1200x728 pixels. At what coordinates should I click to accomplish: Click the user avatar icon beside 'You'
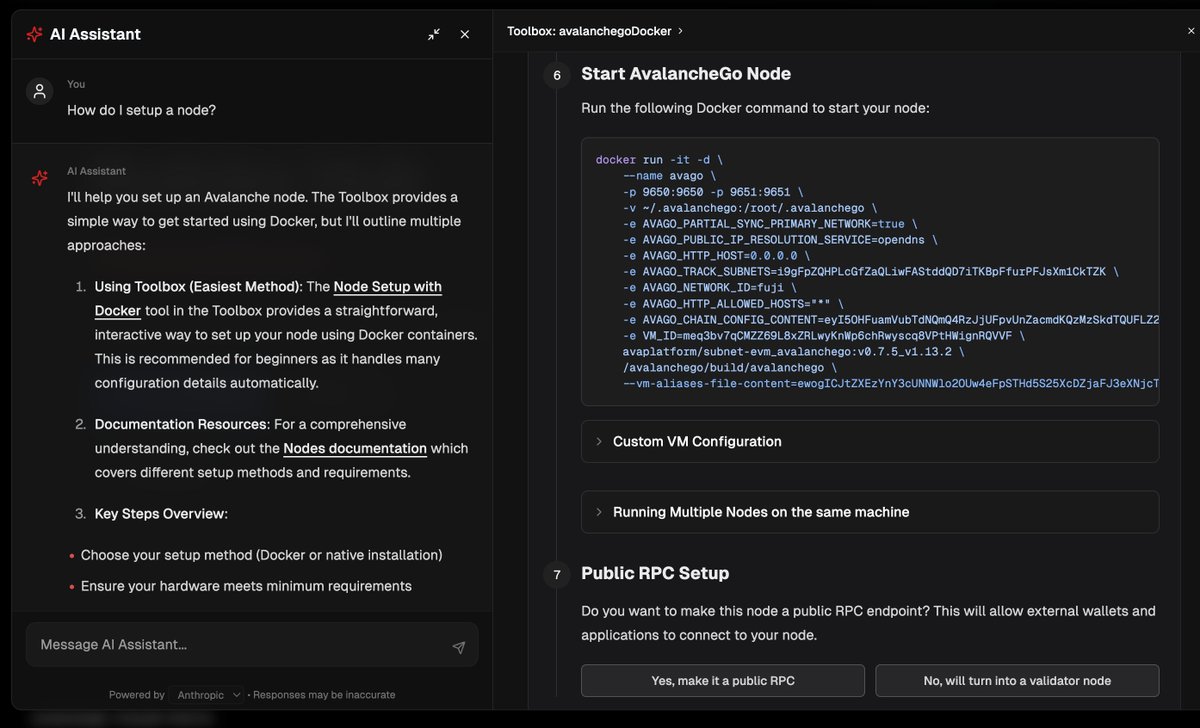pos(39,92)
